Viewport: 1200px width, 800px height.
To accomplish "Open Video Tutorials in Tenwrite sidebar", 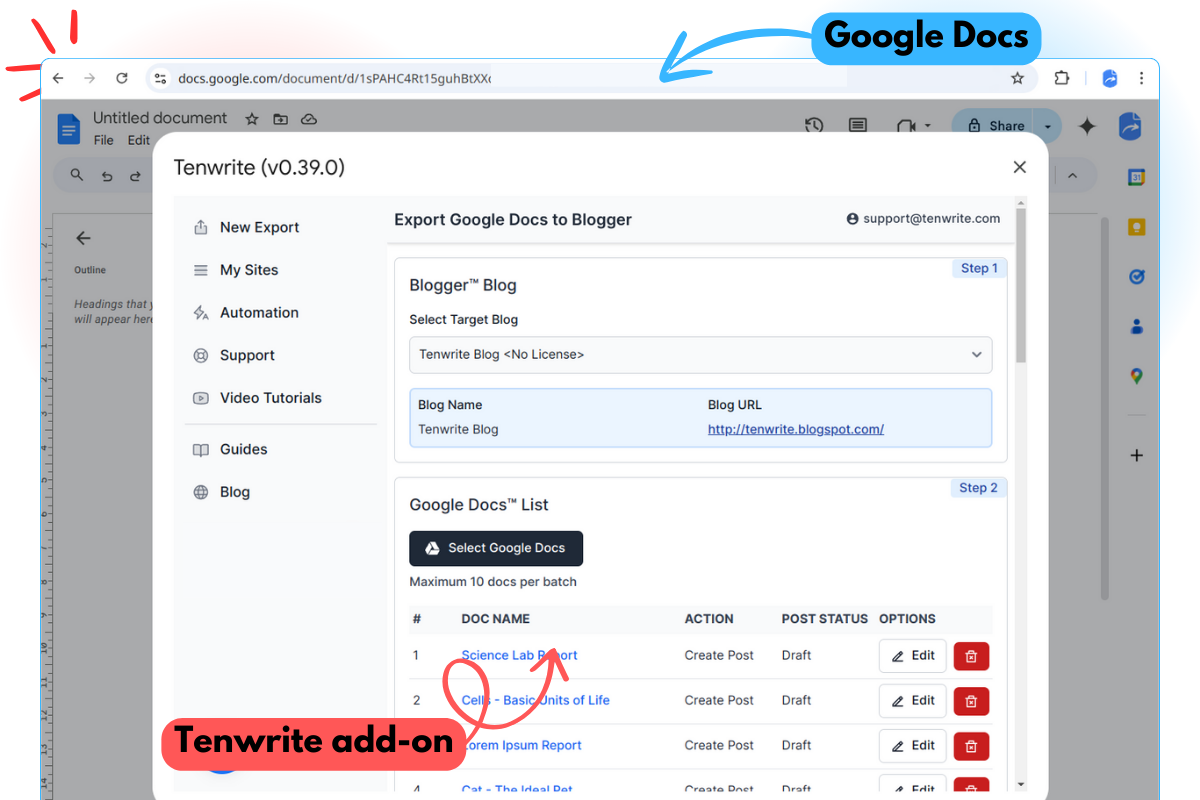I will click(258, 398).
